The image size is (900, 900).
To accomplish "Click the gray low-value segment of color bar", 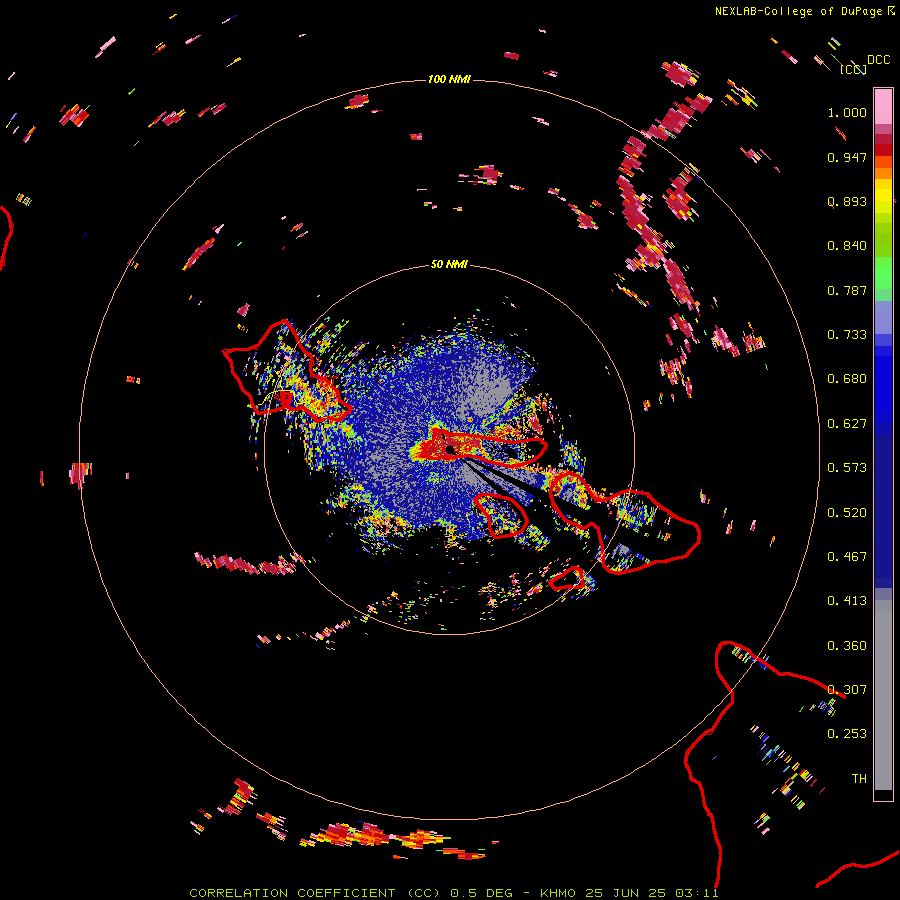I will [883, 695].
